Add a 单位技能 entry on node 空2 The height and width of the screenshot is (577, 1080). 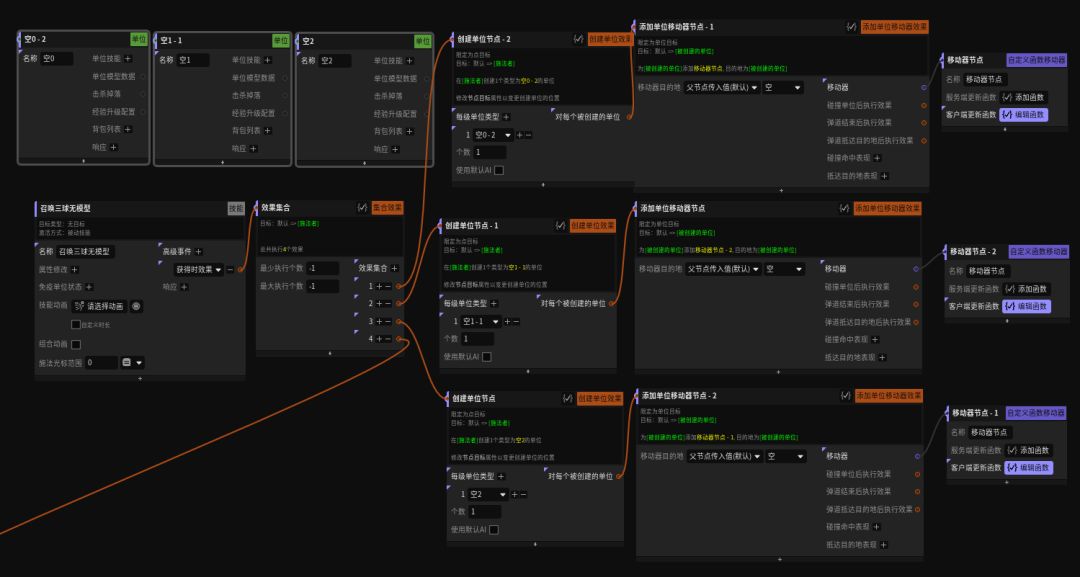tap(410, 61)
